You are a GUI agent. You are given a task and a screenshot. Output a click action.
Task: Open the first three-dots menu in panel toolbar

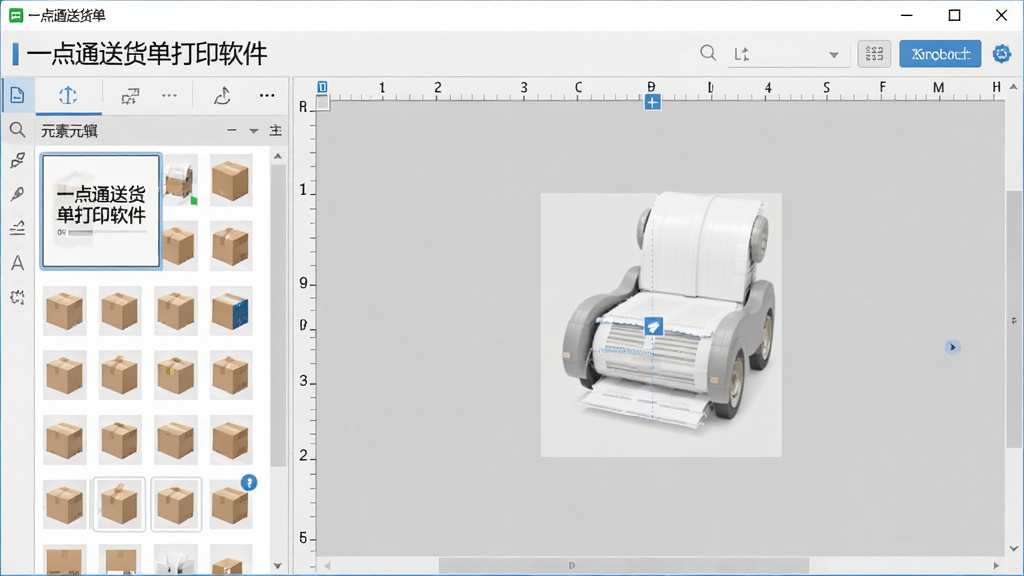(x=169, y=95)
